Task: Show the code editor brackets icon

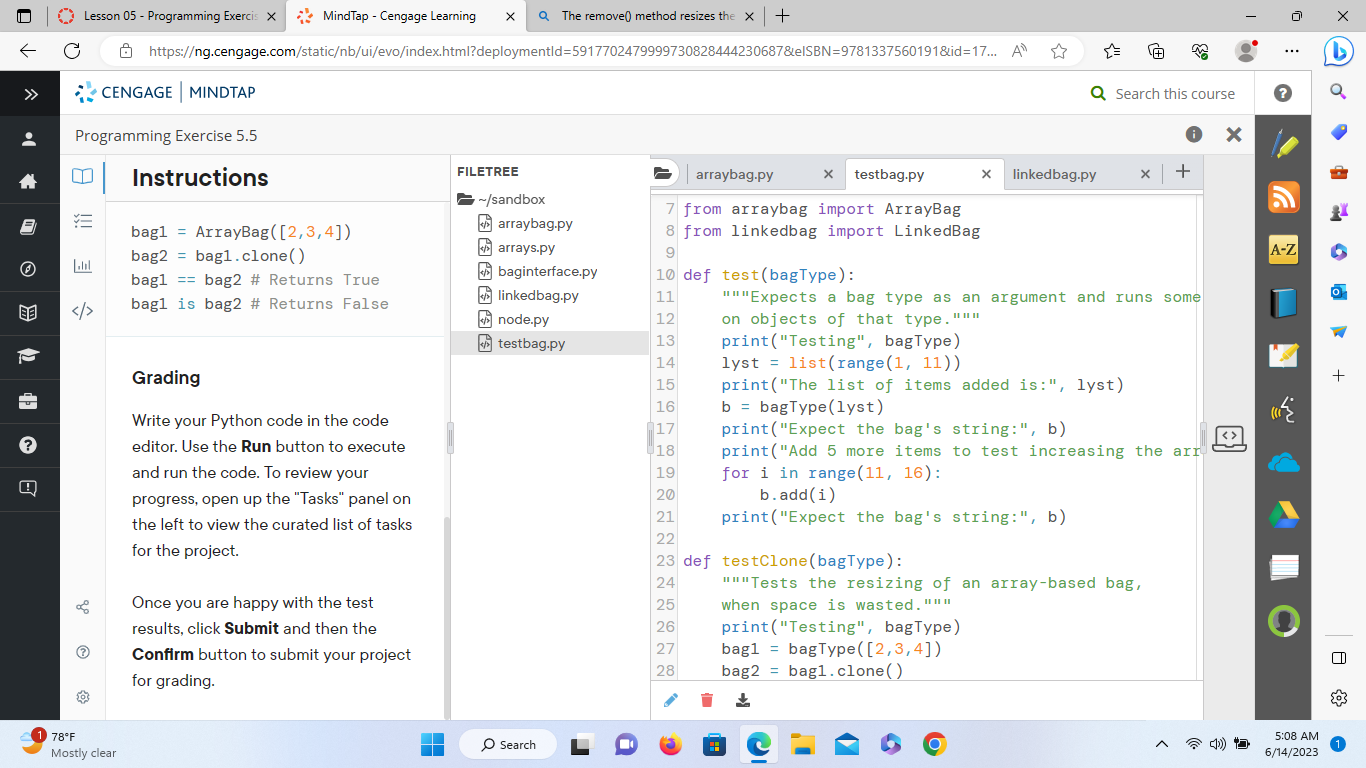Action: coord(82,311)
